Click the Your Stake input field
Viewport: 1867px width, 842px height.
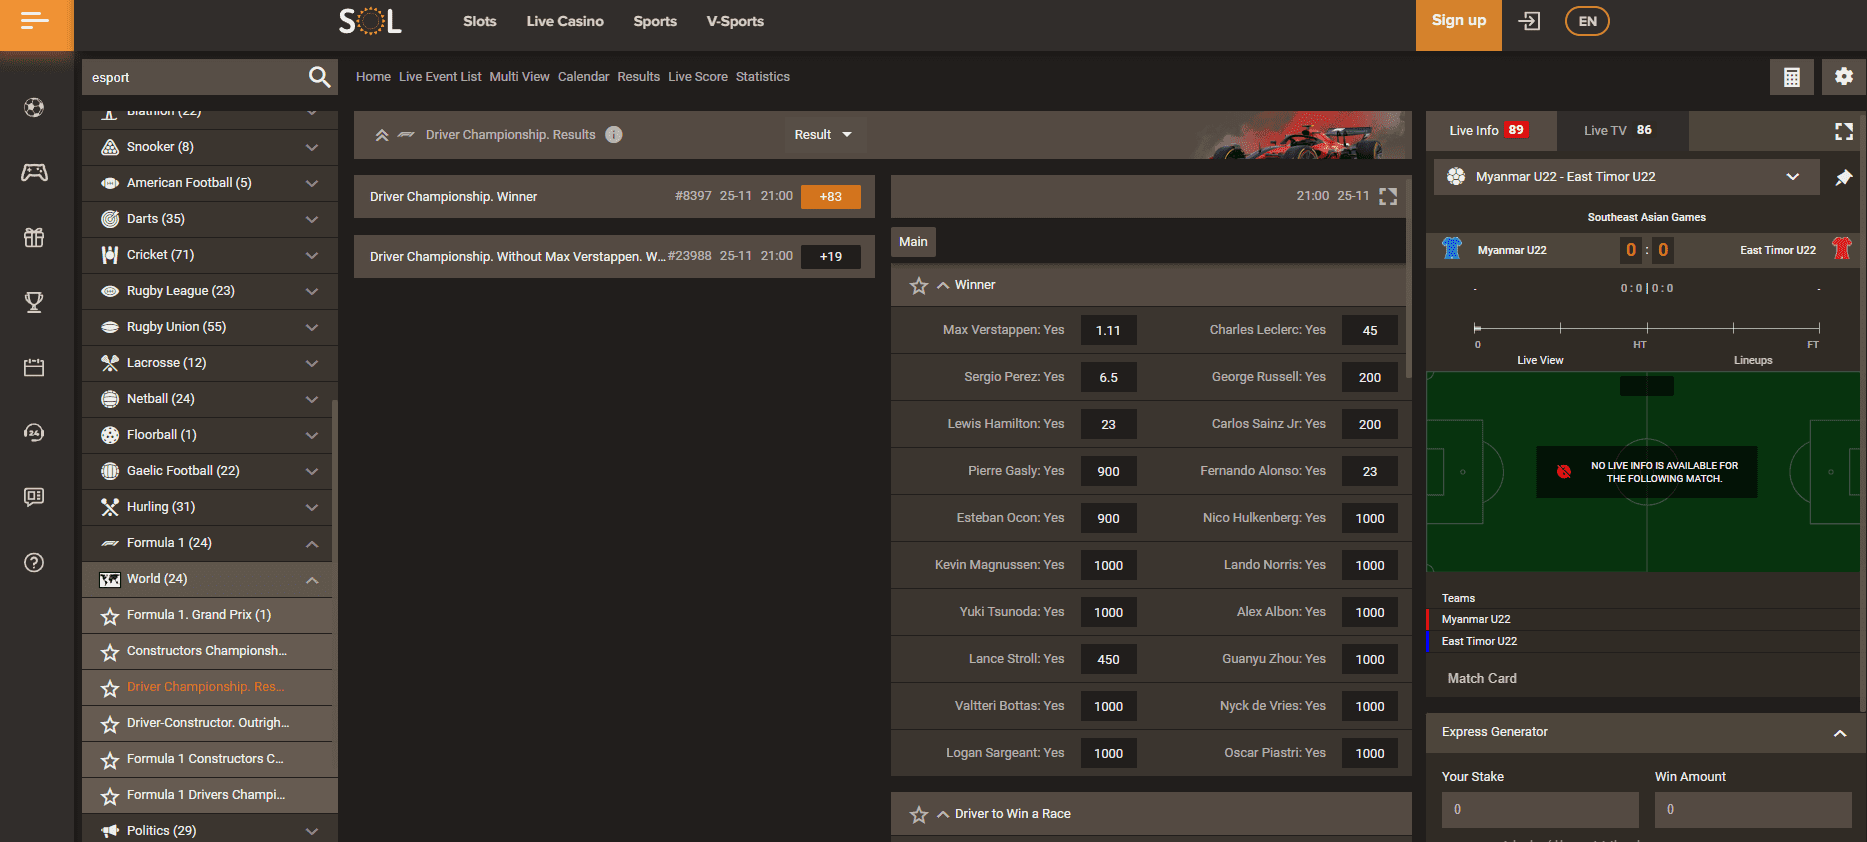(x=1540, y=810)
